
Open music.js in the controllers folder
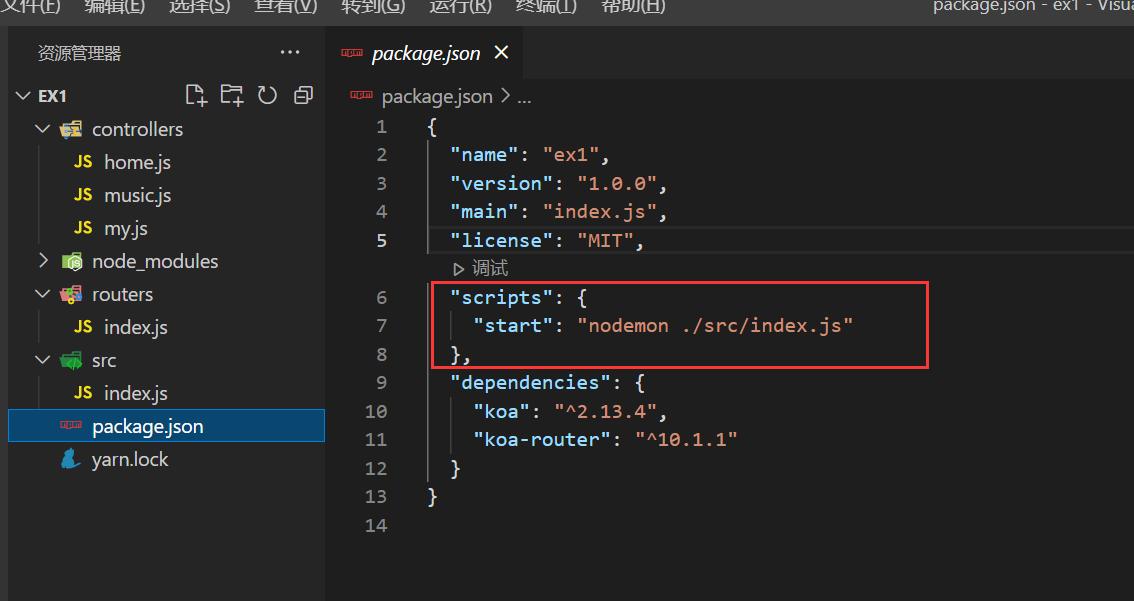(x=137, y=195)
